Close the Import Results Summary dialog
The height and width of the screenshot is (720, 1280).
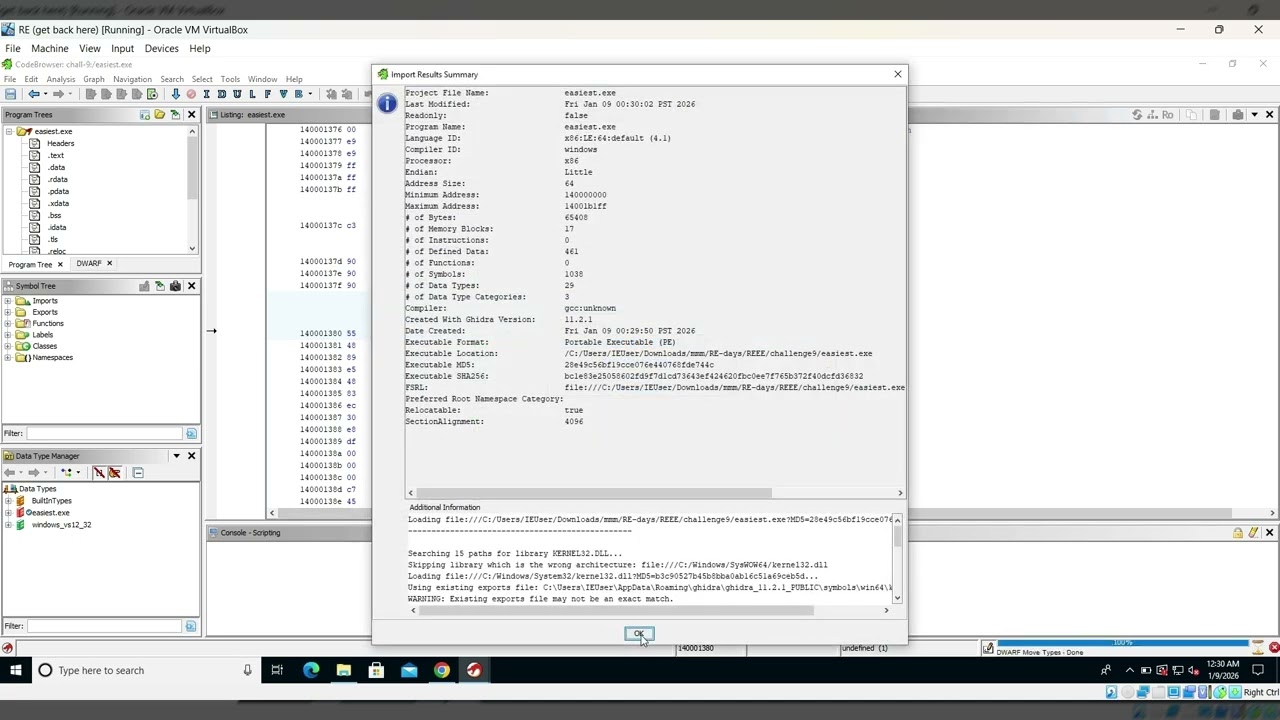click(897, 74)
